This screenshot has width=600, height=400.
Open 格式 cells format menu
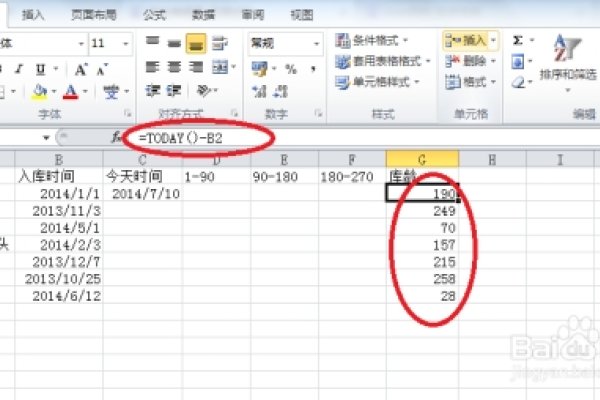(470, 82)
